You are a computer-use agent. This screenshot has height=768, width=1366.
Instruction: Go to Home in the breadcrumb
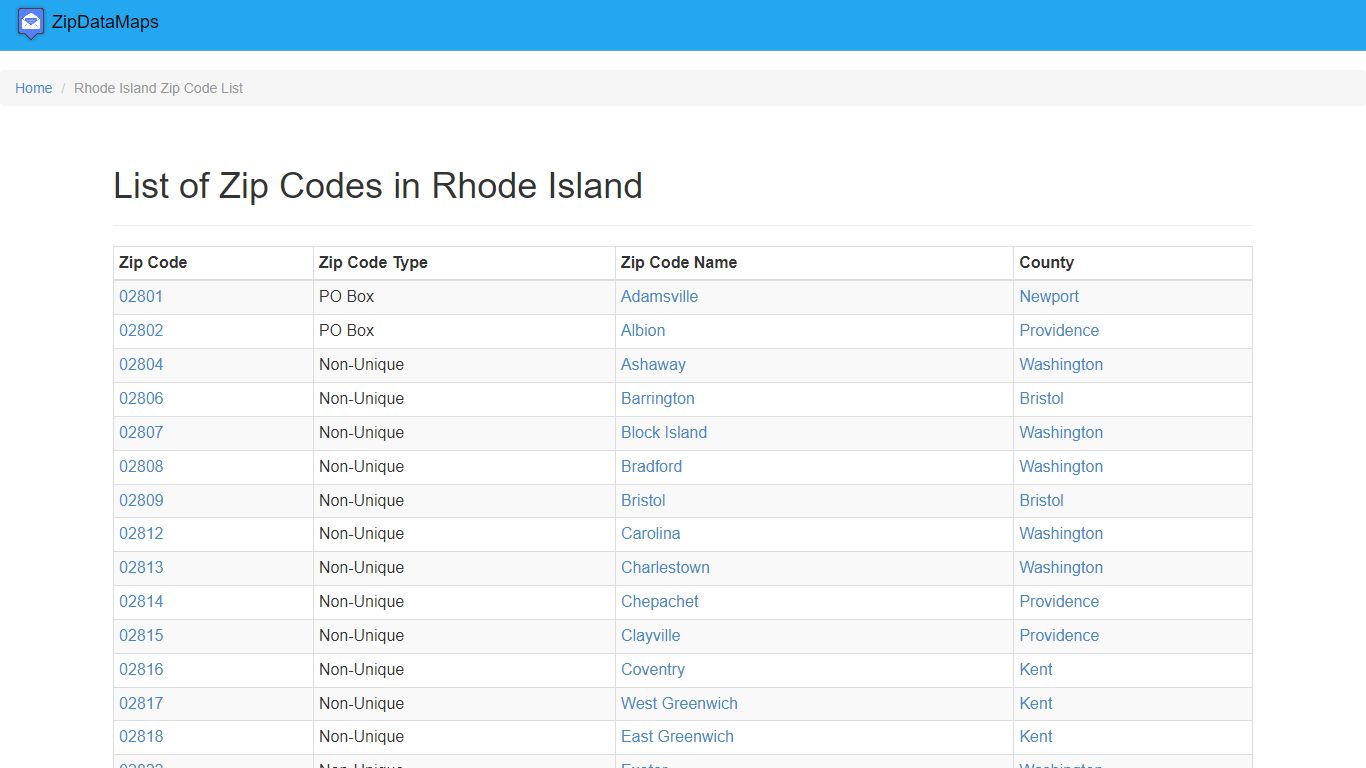(x=34, y=88)
